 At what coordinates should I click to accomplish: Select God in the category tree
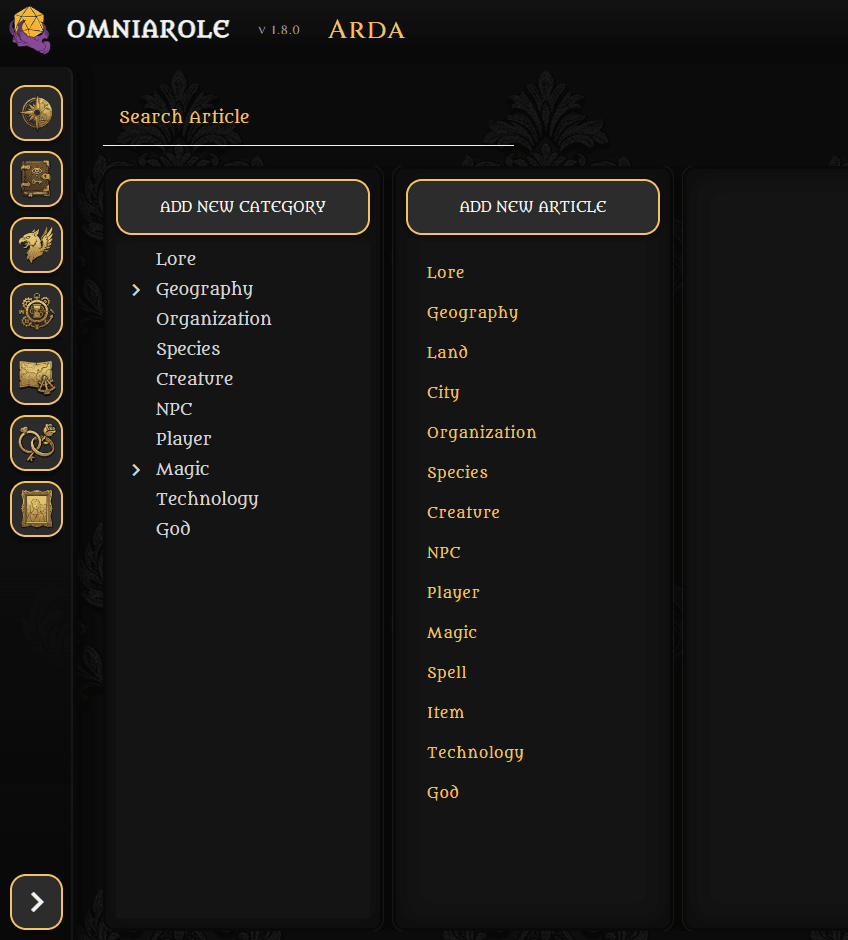pyautogui.click(x=173, y=529)
